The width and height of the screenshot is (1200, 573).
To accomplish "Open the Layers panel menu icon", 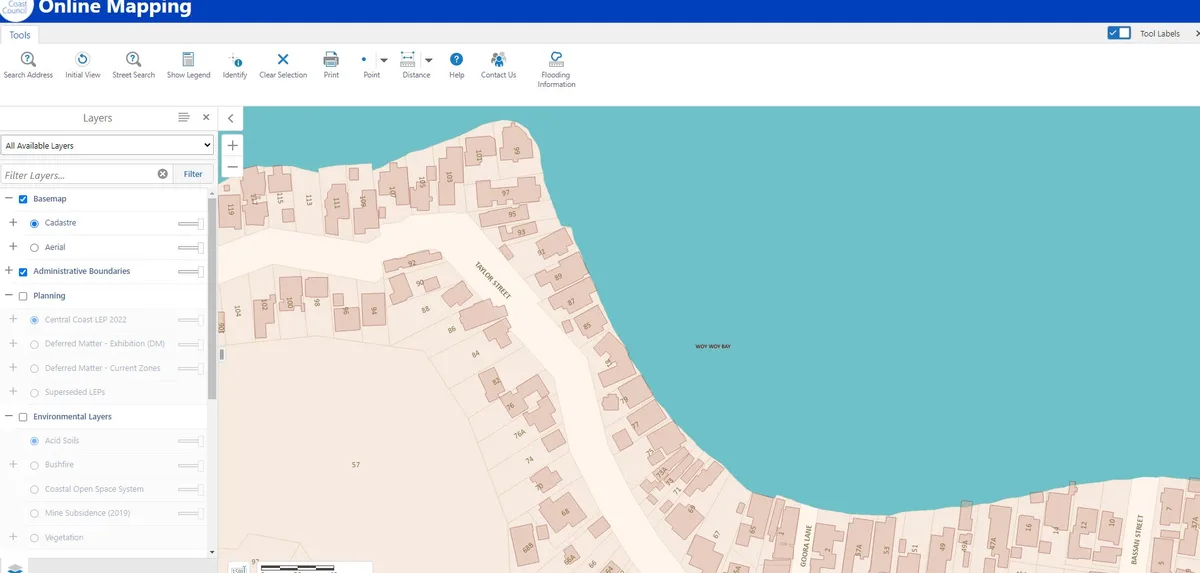I will click(x=184, y=117).
